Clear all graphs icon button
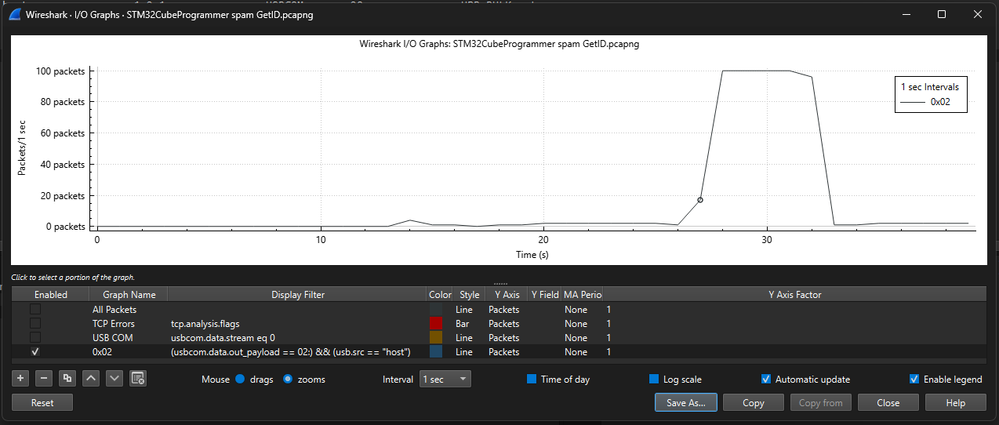 pos(138,378)
